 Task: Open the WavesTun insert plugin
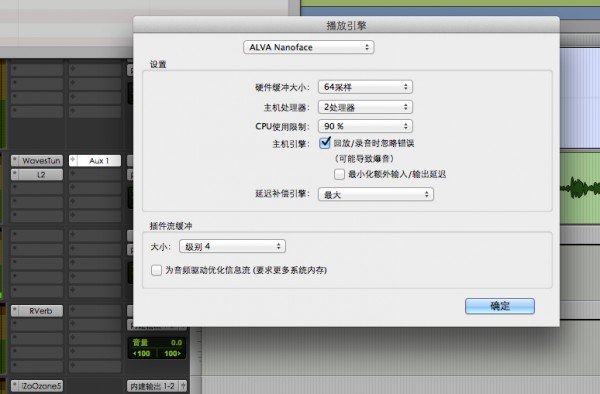[x=41, y=161]
